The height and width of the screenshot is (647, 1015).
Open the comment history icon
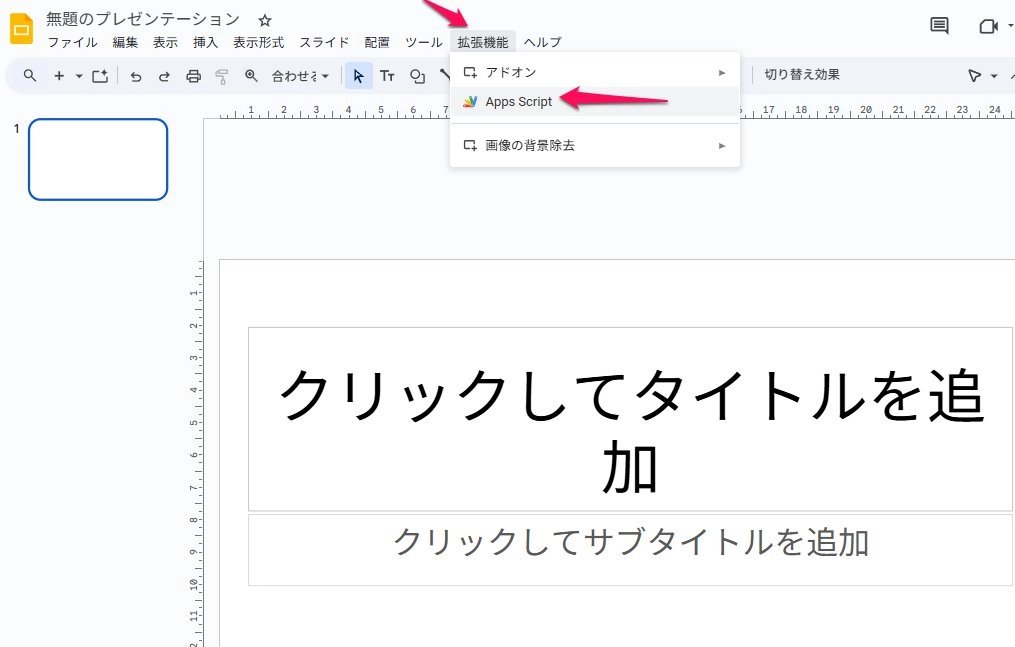click(939, 26)
